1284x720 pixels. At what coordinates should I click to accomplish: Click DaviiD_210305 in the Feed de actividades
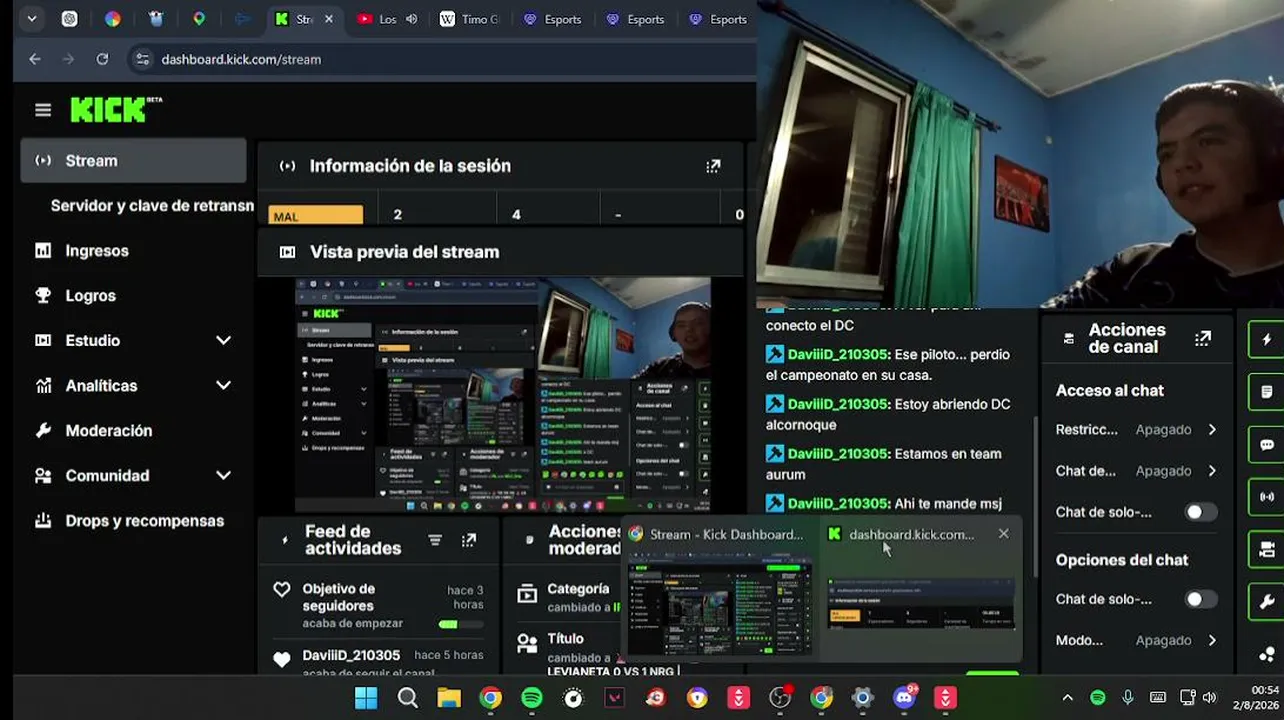tap(351, 655)
